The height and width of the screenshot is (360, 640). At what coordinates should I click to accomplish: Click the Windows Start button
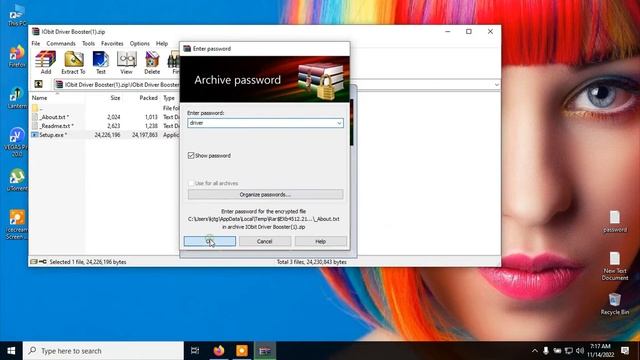11,351
